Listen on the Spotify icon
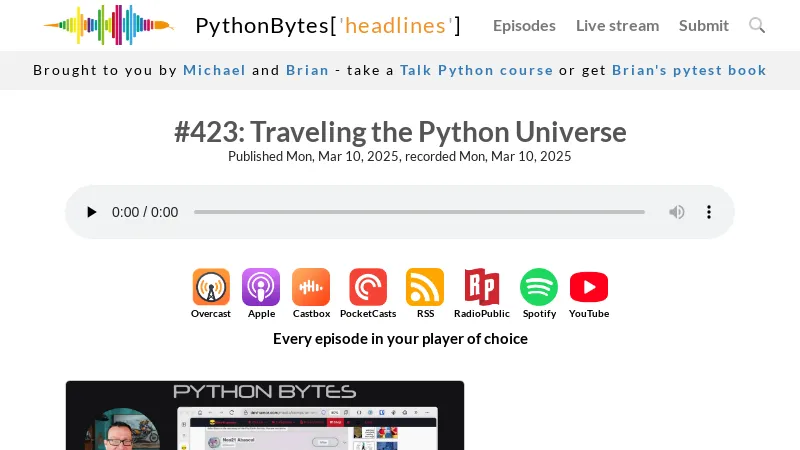 coord(539,288)
